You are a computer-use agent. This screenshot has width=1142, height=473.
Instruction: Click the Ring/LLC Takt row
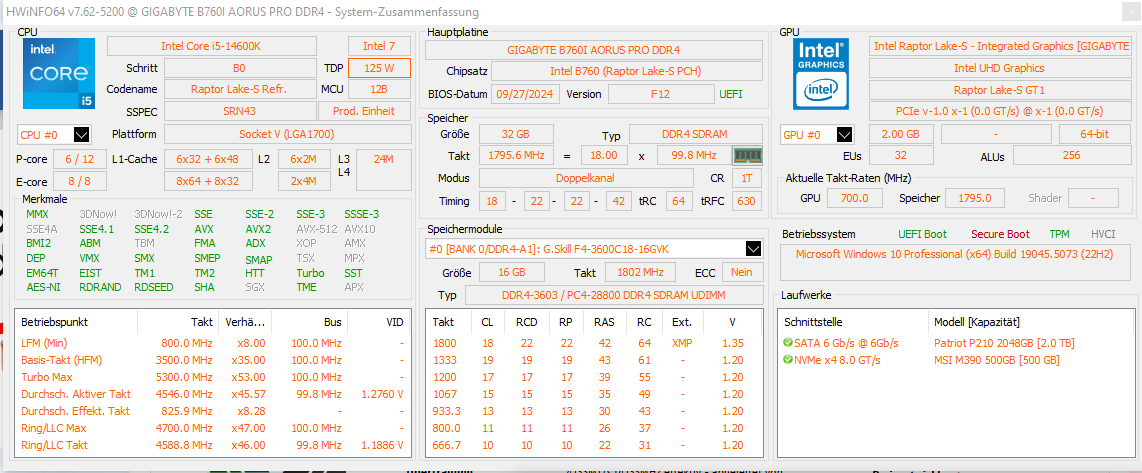click(x=212, y=445)
